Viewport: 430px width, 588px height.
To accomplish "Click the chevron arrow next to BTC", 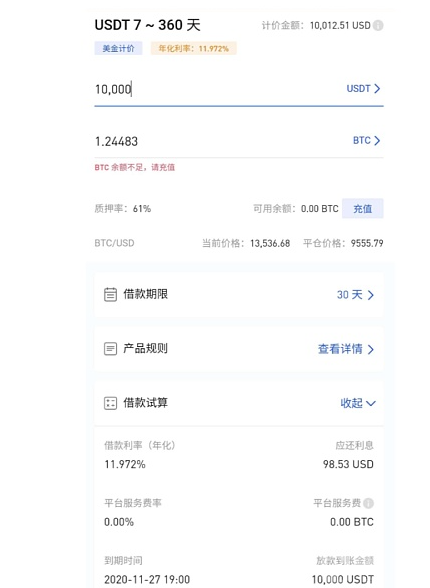I will click(377, 141).
